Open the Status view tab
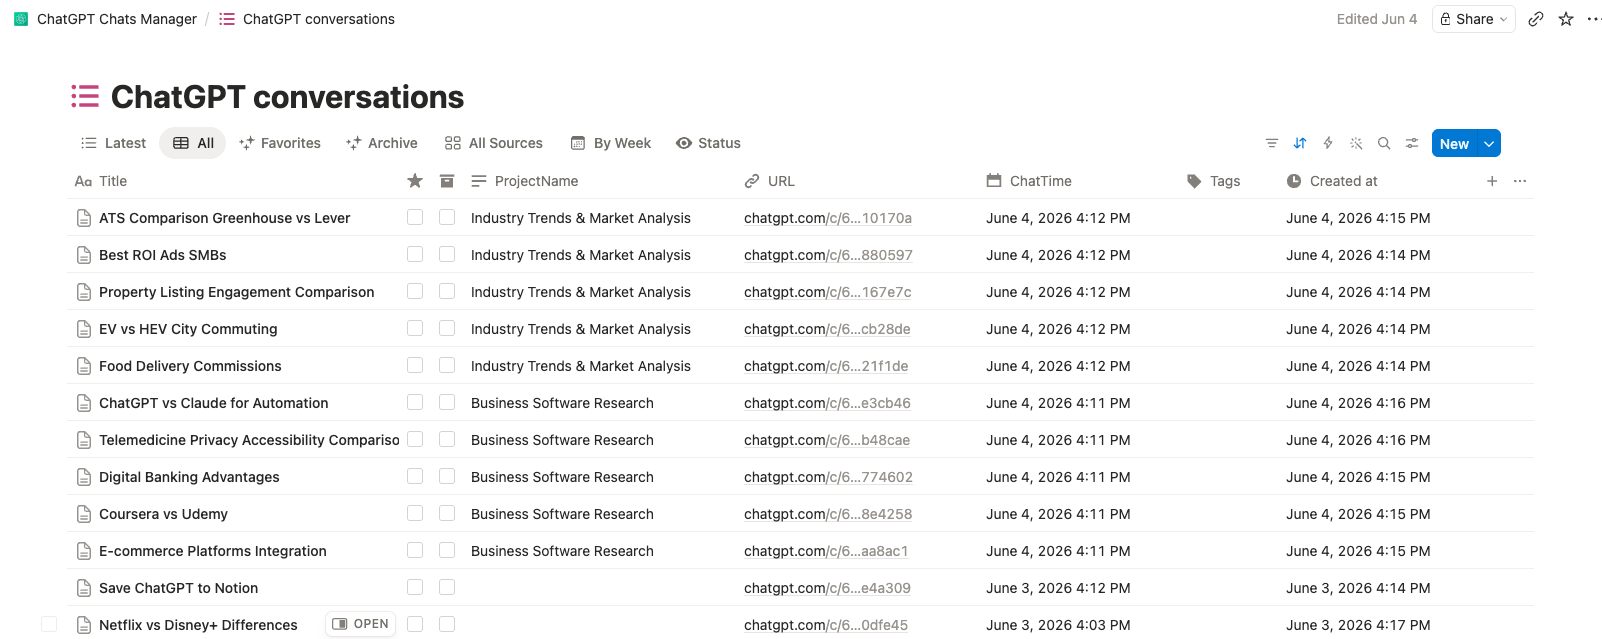 point(708,143)
